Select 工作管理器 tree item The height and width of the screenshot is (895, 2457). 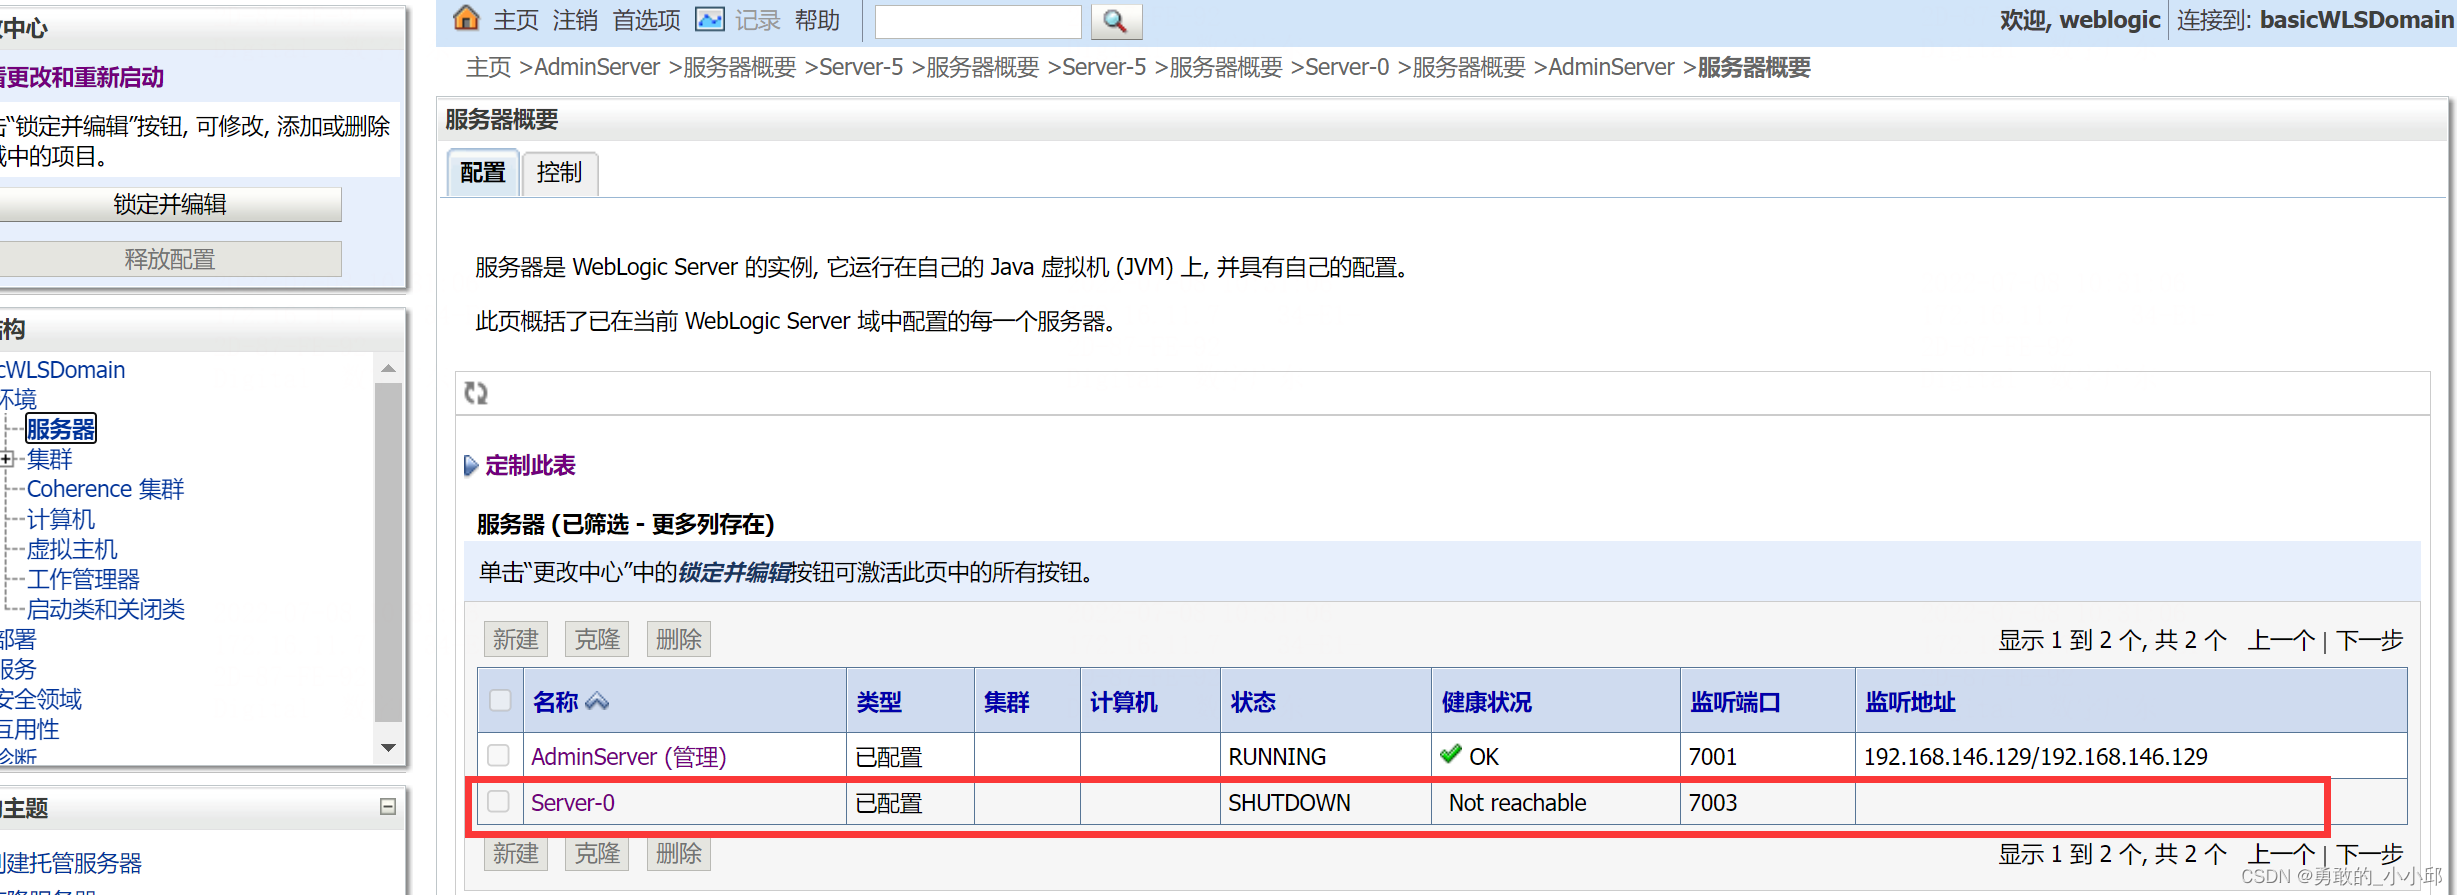(83, 579)
